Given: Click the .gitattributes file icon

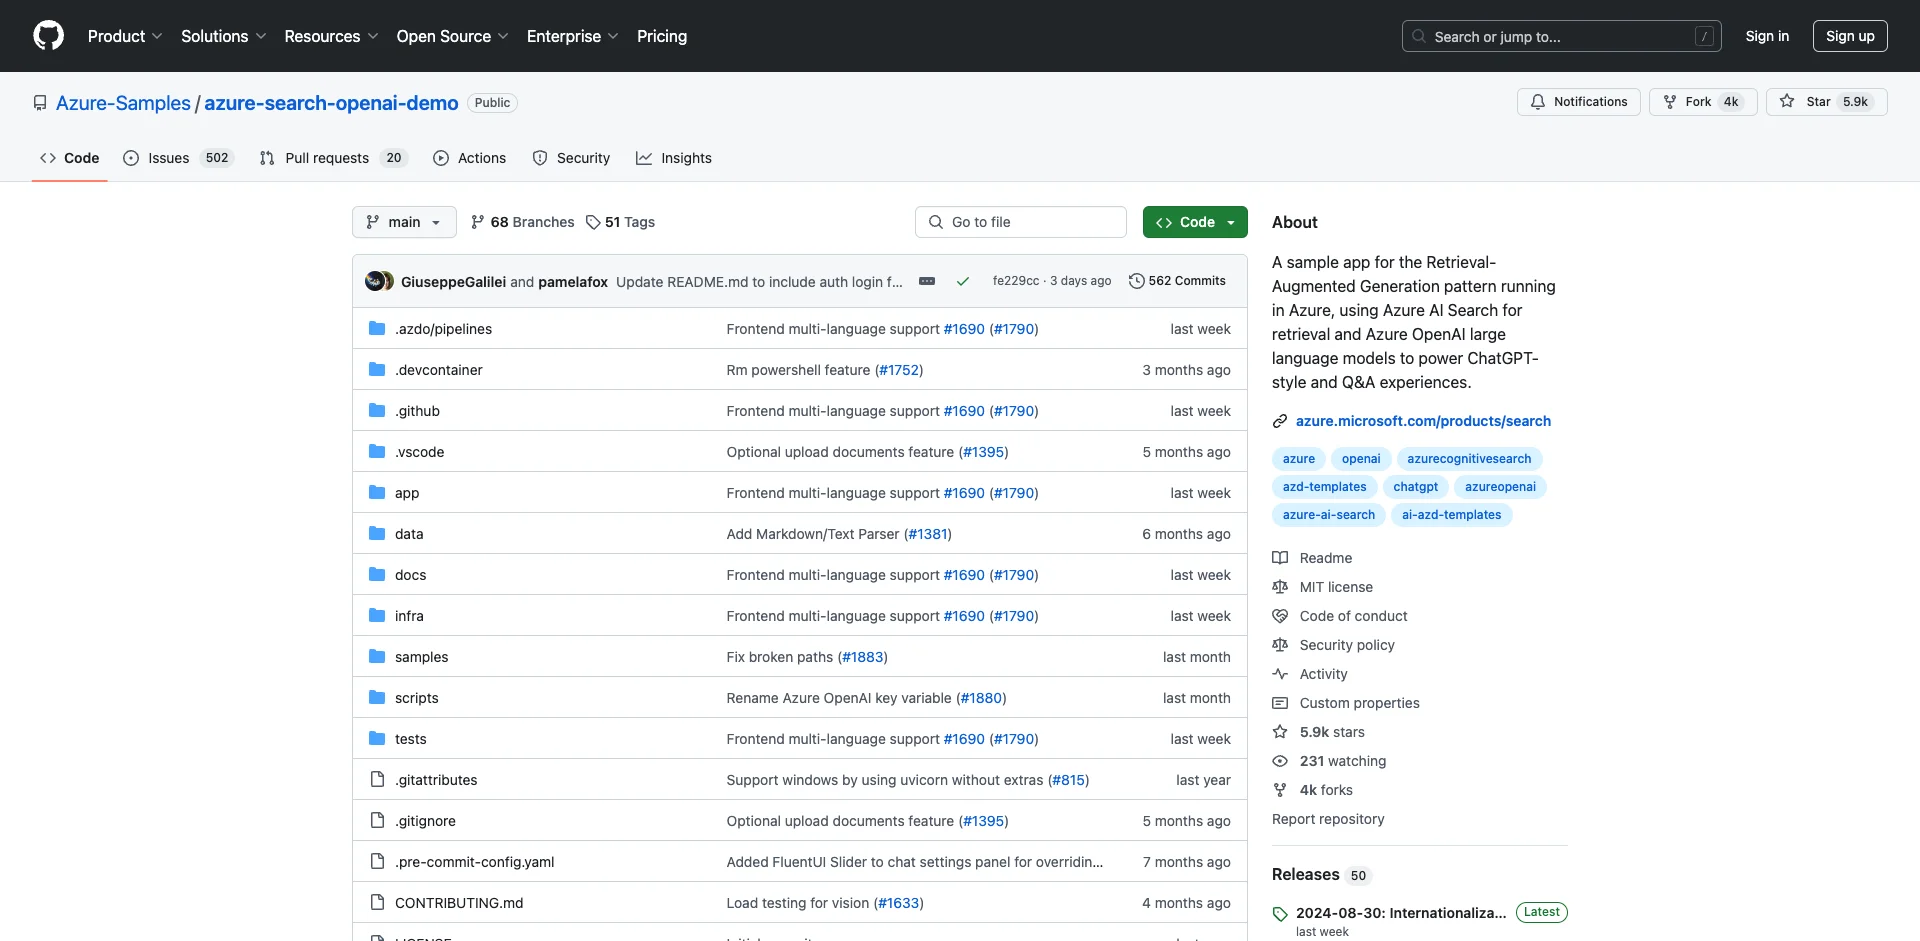Looking at the screenshot, I should [x=377, y=780].
